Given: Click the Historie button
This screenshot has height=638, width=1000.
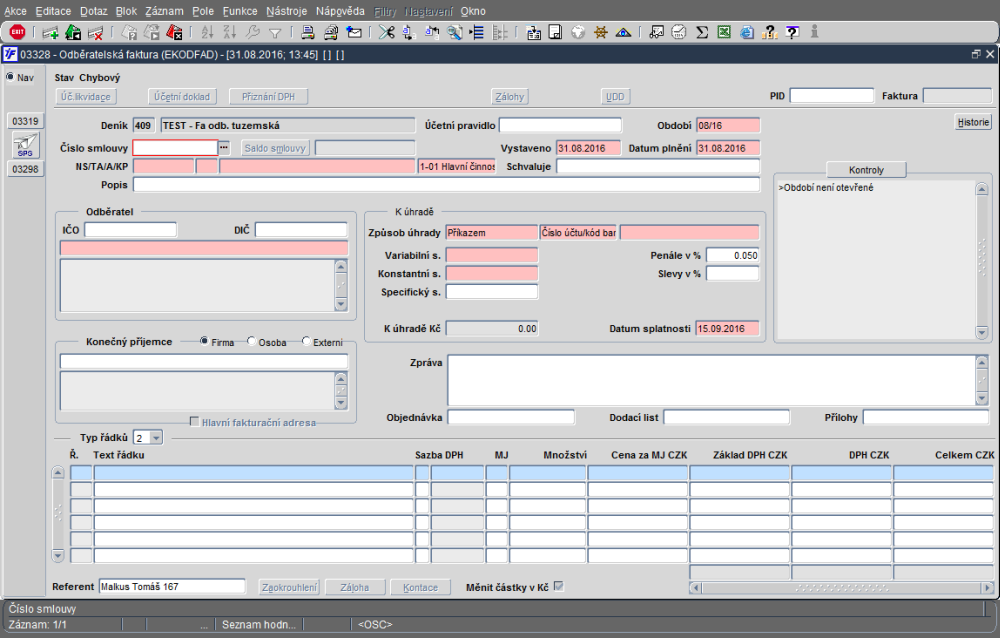Looking at the screenshot, I should click(x=972, y=123).
